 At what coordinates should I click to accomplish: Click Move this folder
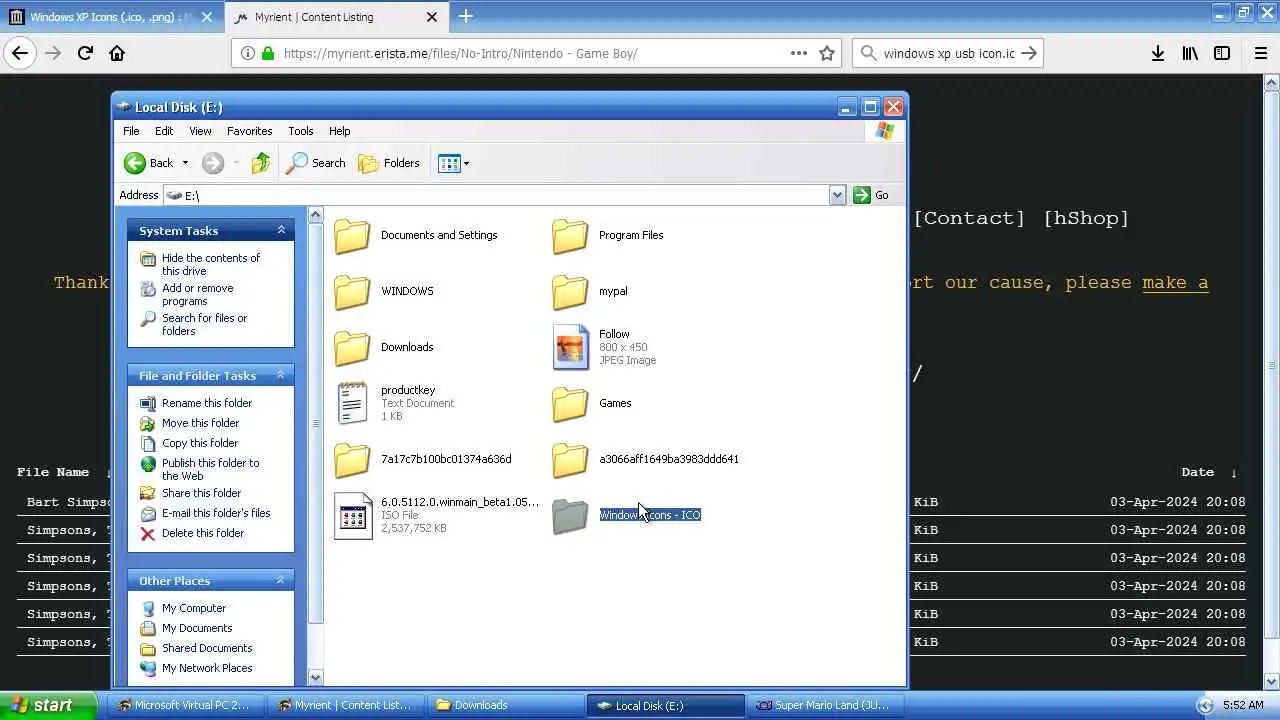click(200, 423)
